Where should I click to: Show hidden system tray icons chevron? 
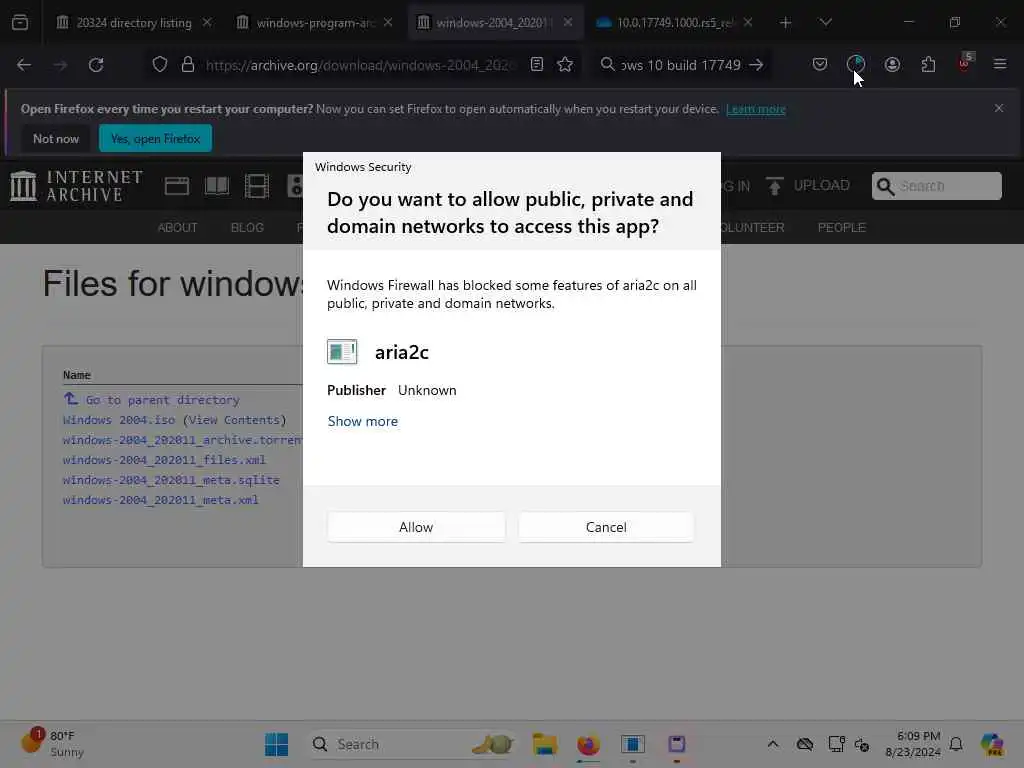pos(773,744)
